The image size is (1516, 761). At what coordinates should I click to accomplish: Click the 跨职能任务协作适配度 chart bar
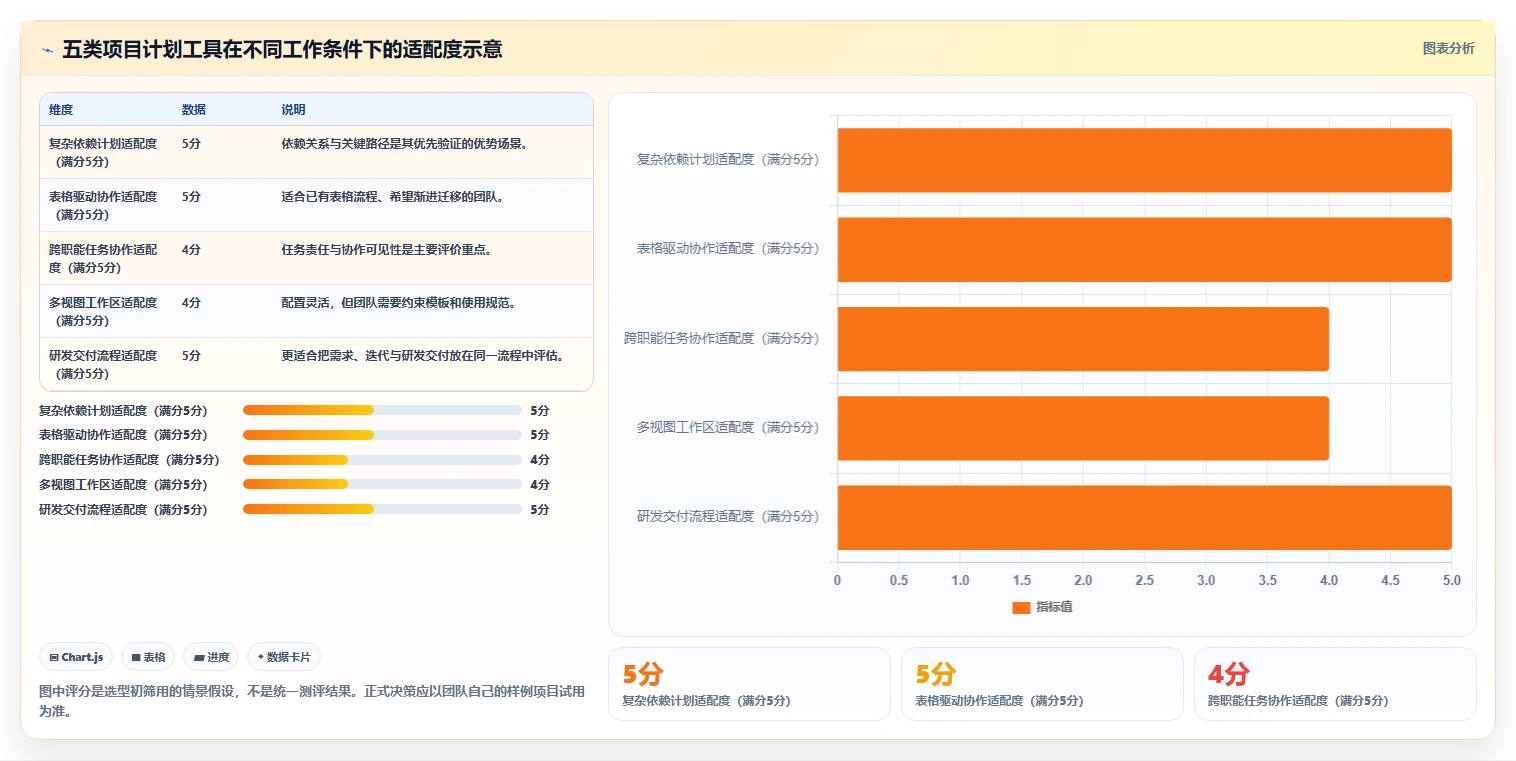1083,338
